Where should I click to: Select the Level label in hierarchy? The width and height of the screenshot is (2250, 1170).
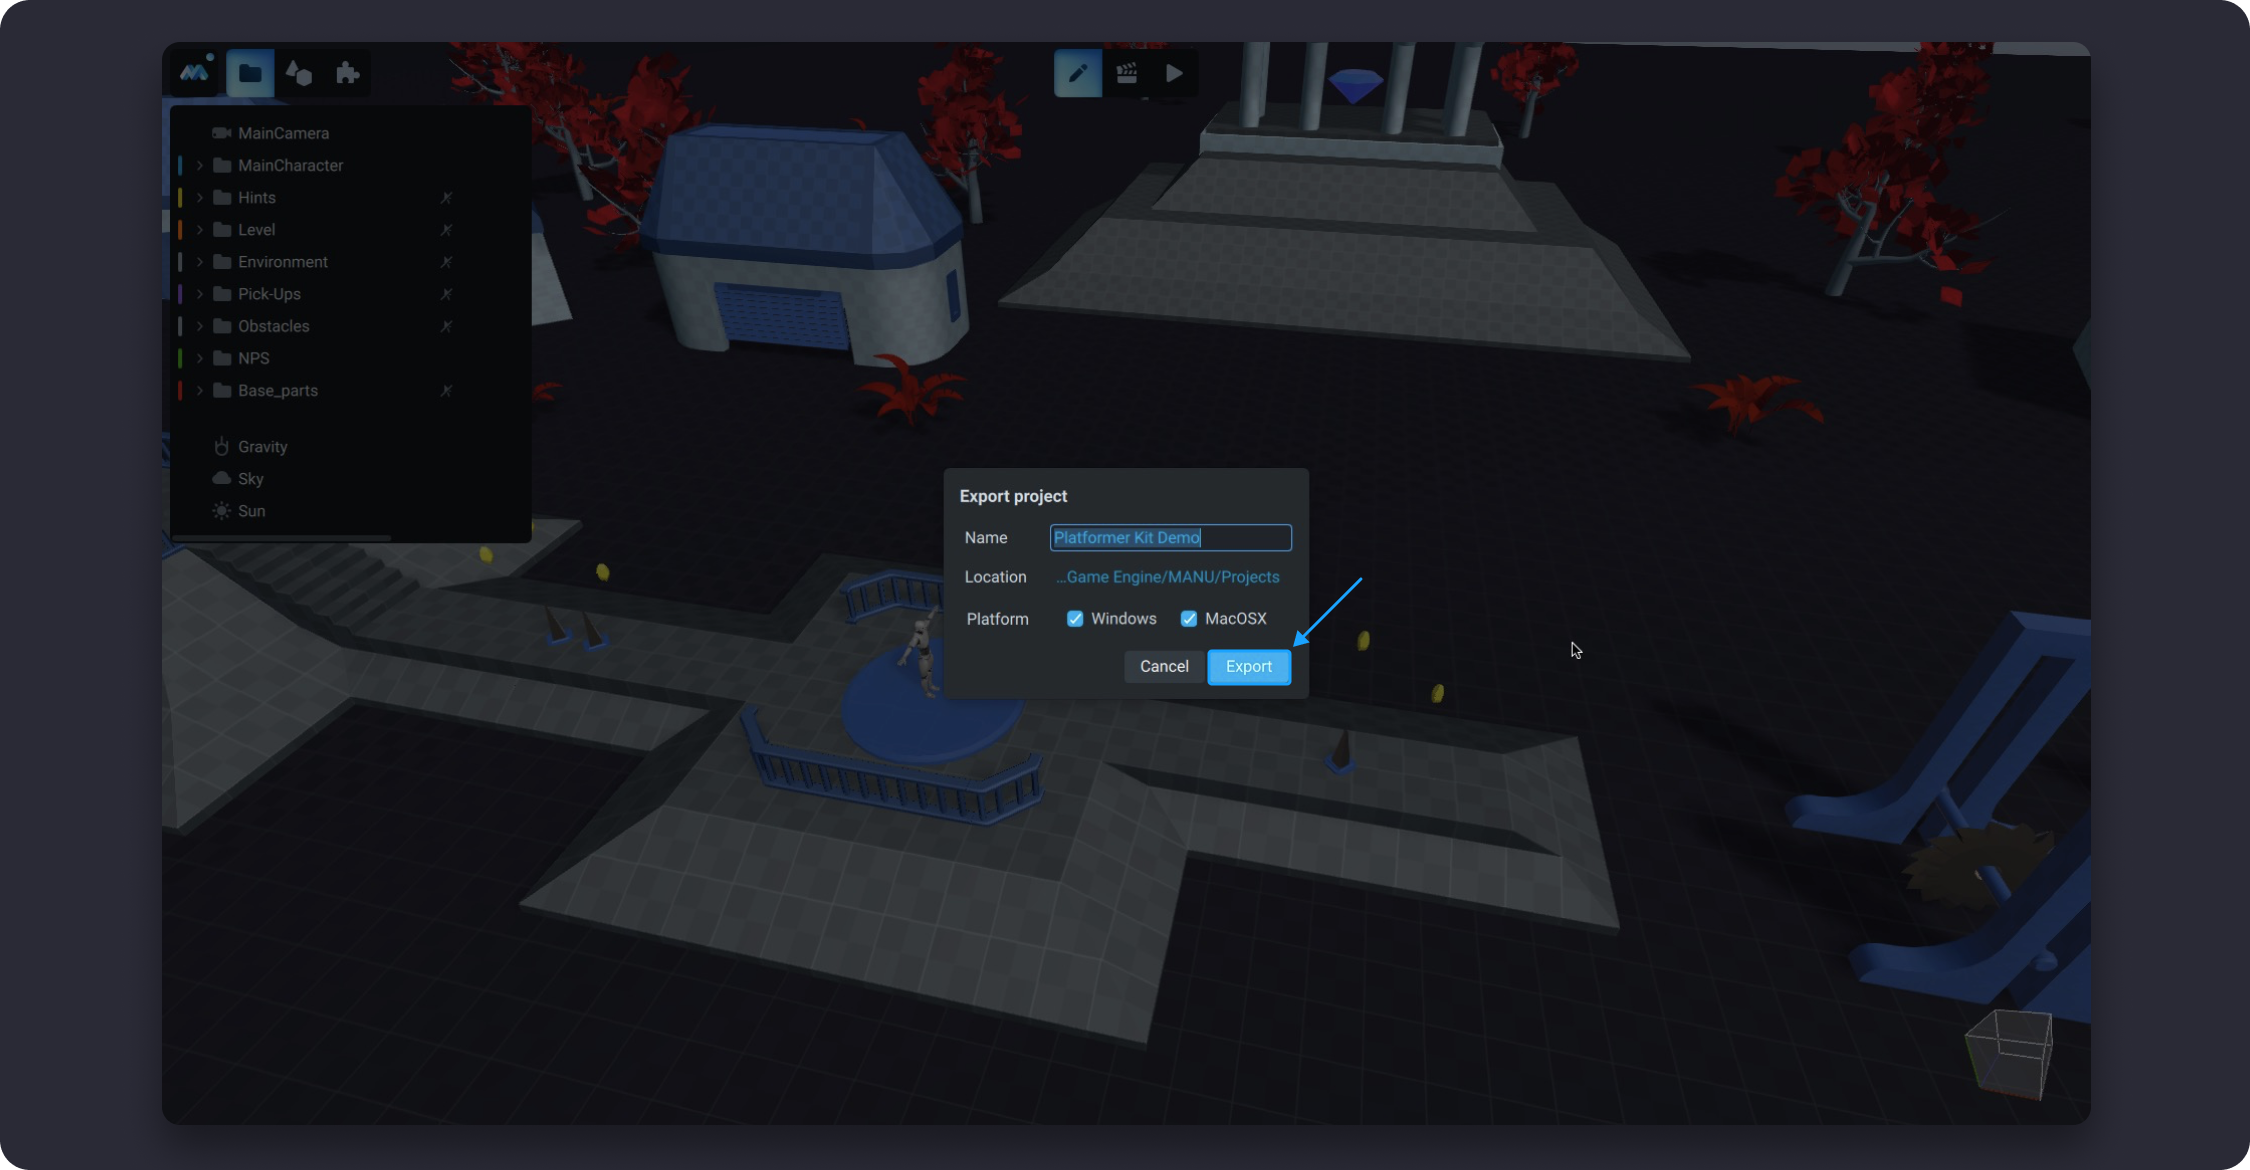click(257, 229)
